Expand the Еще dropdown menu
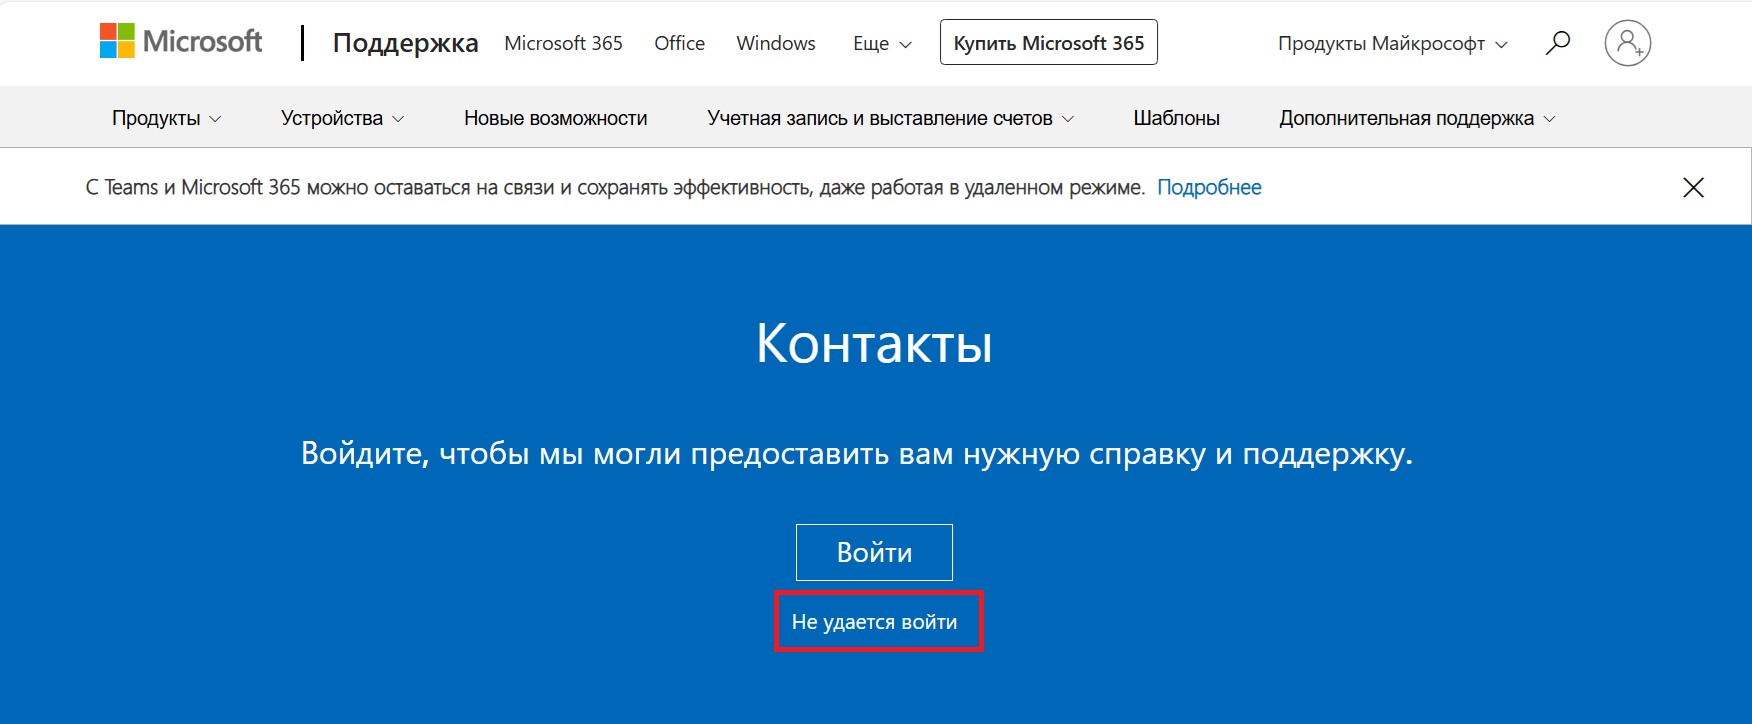The width and height of the screenshot is (1752, 724). point(882,43)
